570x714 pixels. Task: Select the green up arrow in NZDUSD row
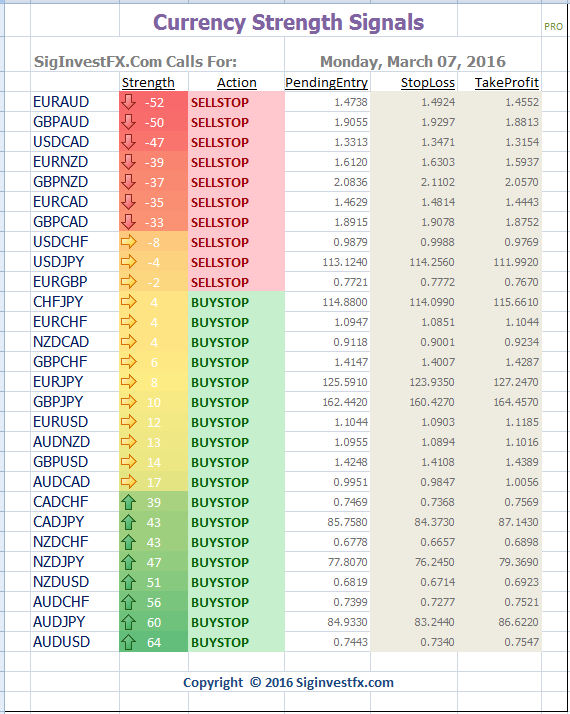[x=129, y=582]
